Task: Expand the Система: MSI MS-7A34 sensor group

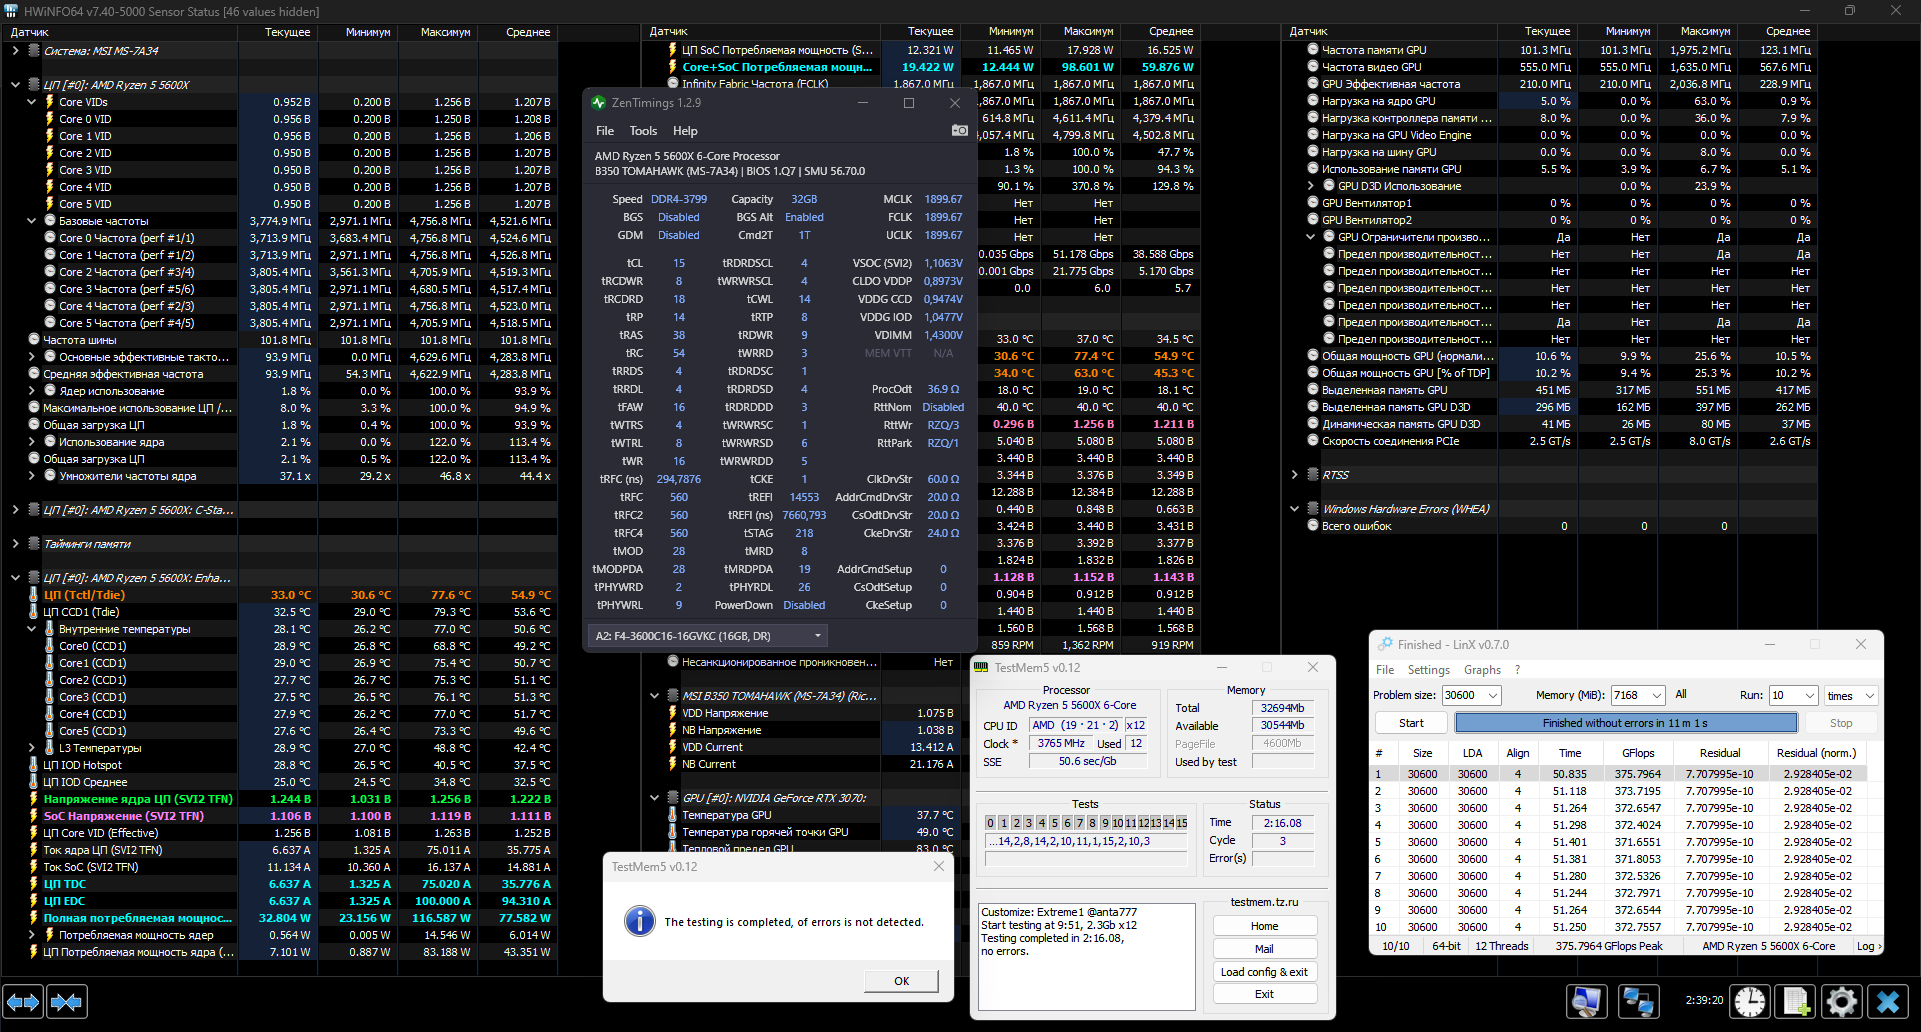Action: click(x=15, y=51)
